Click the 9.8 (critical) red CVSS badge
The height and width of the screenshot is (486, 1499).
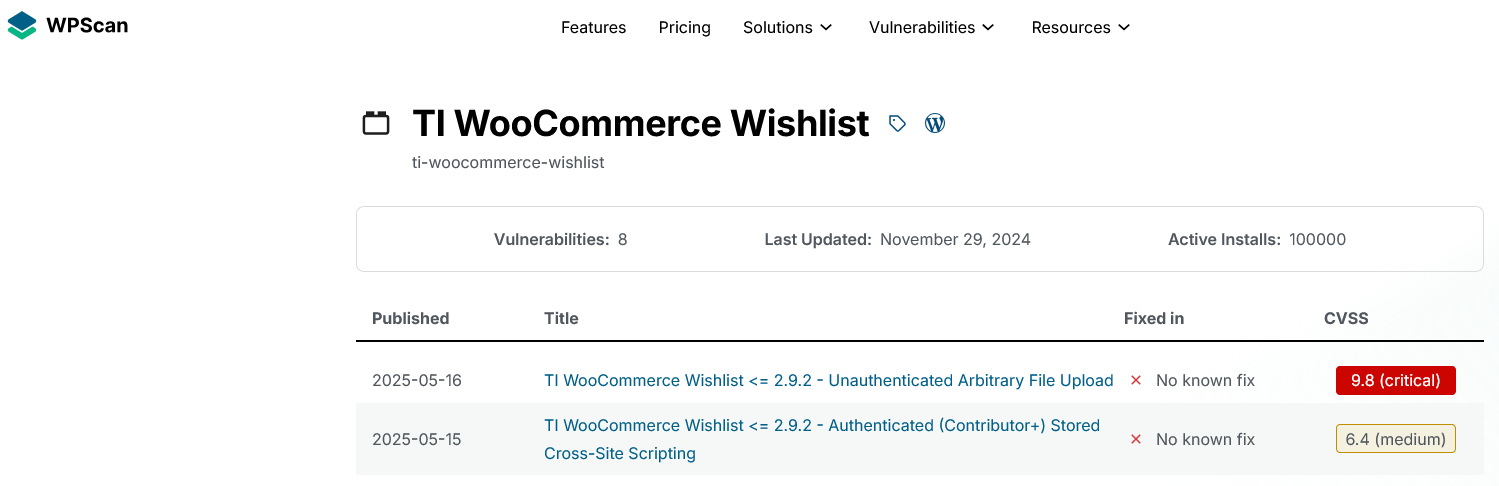pyautogui.click(x=1396, y=380)
